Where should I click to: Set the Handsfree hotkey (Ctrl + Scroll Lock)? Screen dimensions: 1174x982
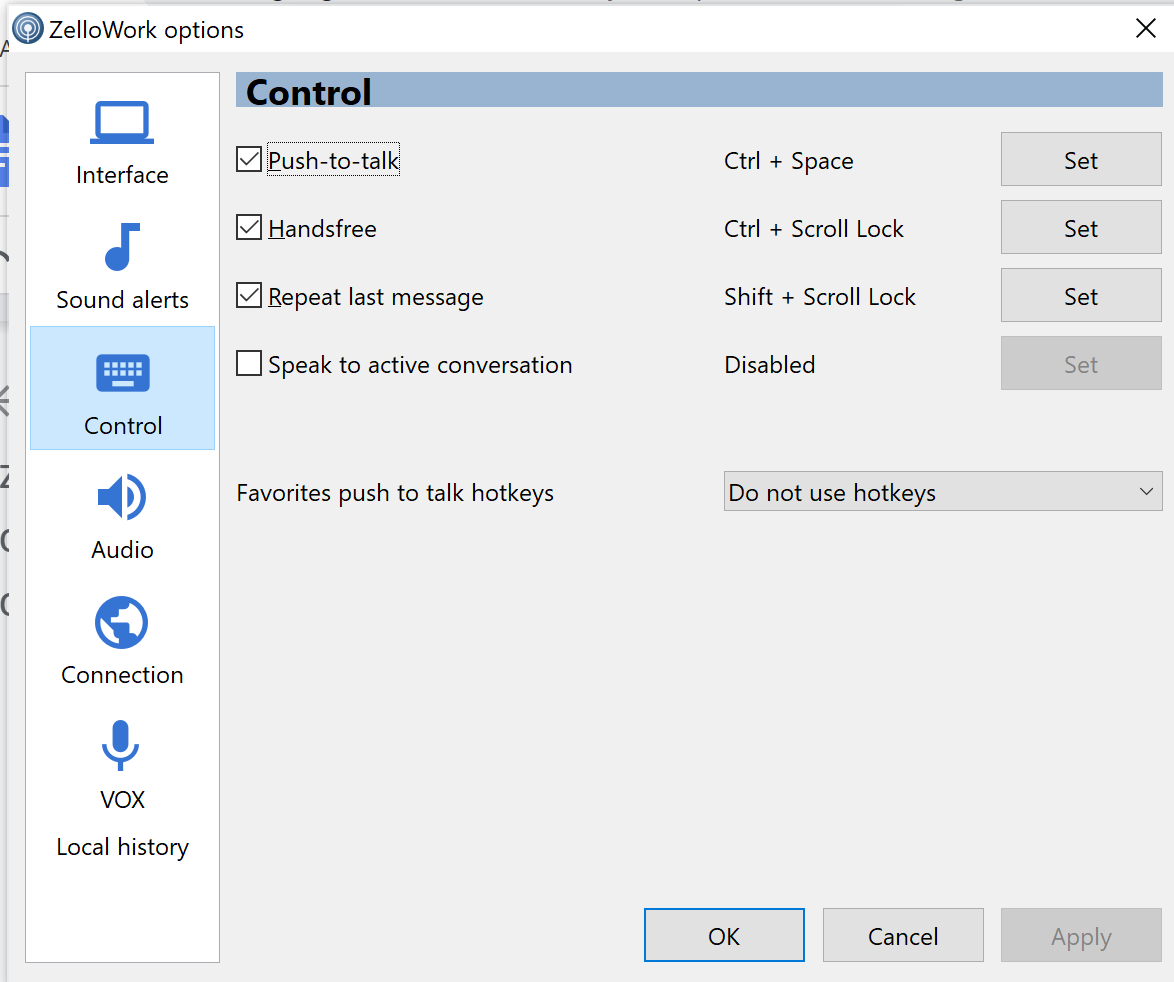(1081, 228)
